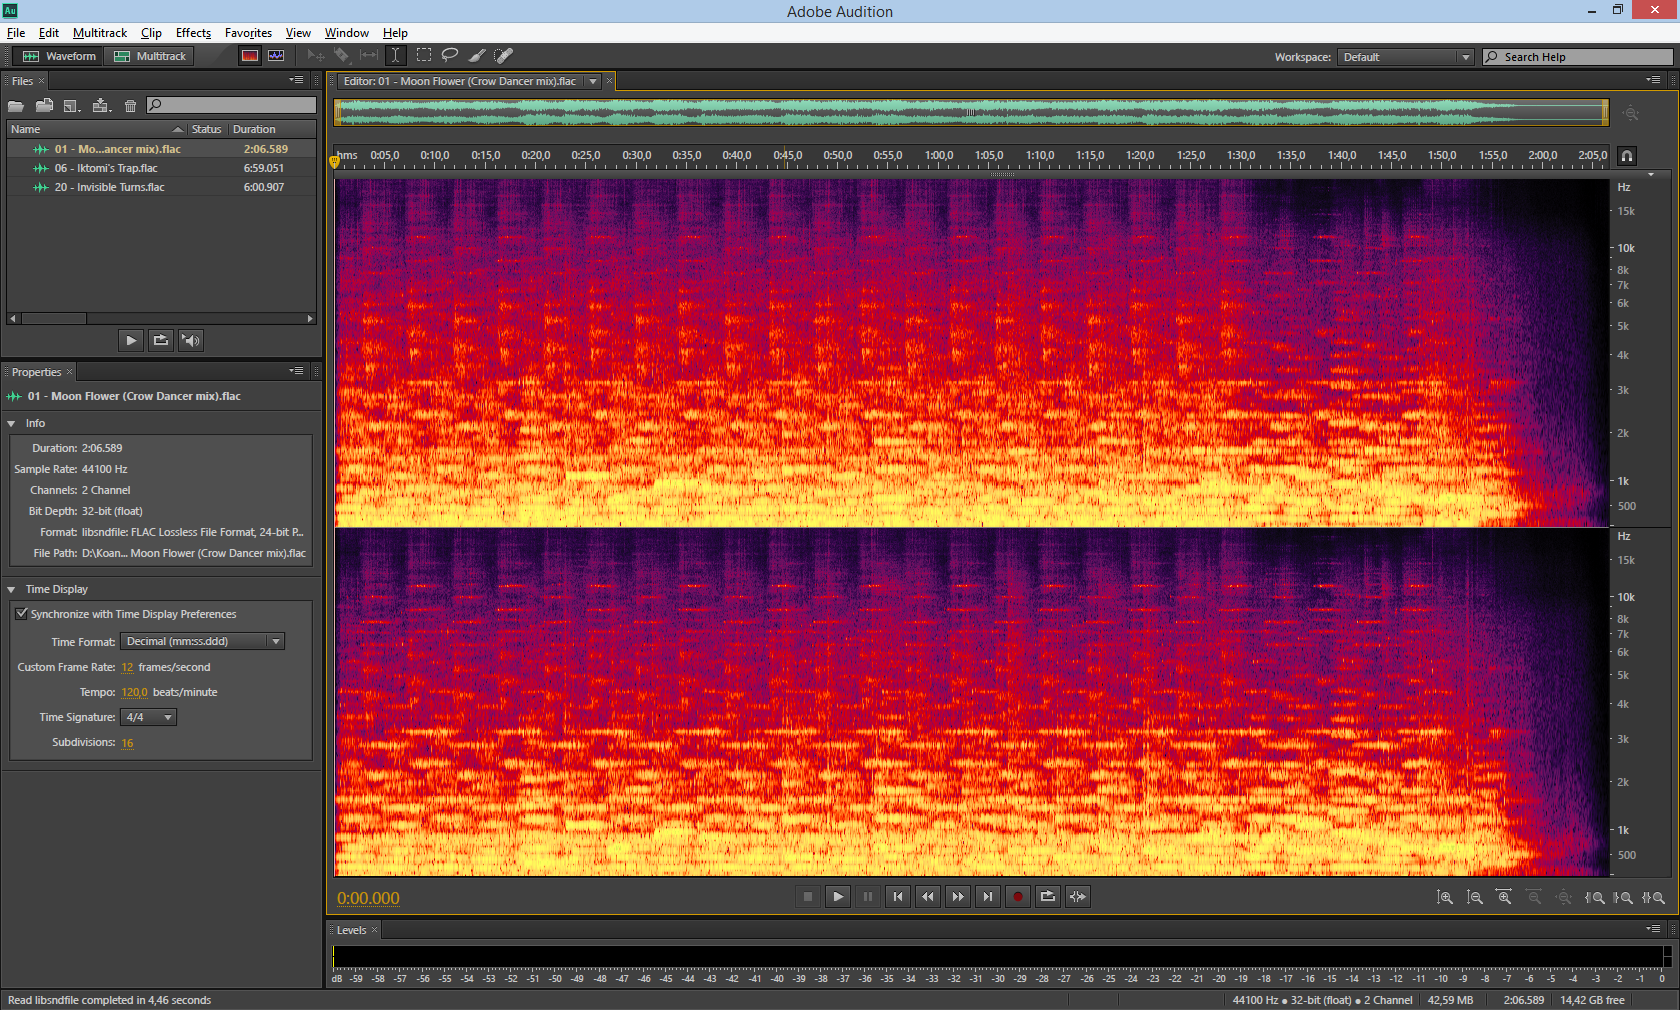Viewport: 1680px width, 1010px height.
Task: Open the Levels panel options menu
Action: (x=1654, y=929)
